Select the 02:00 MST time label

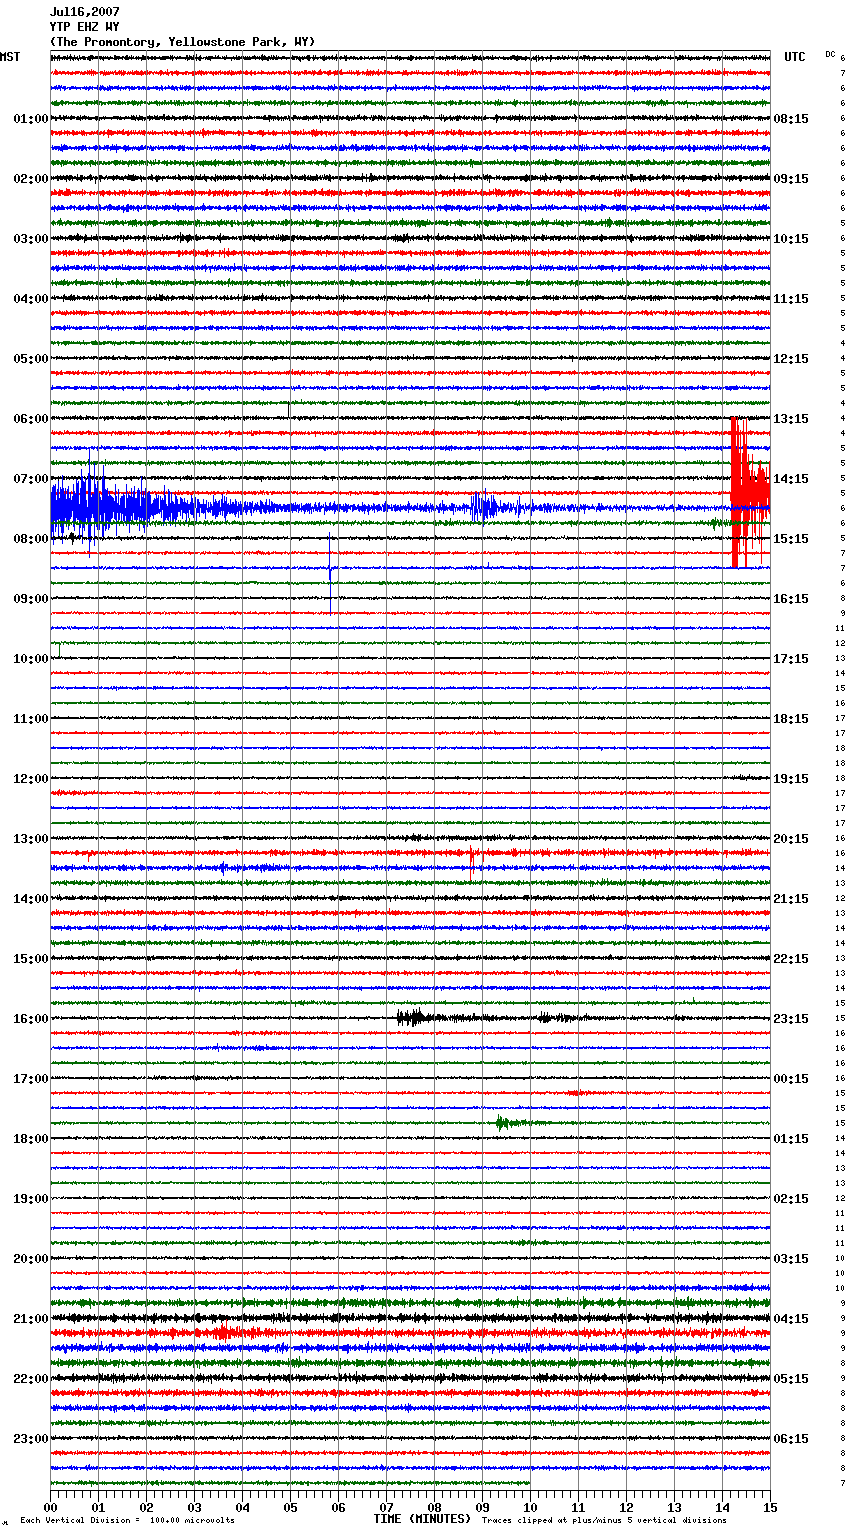[31, 179]
